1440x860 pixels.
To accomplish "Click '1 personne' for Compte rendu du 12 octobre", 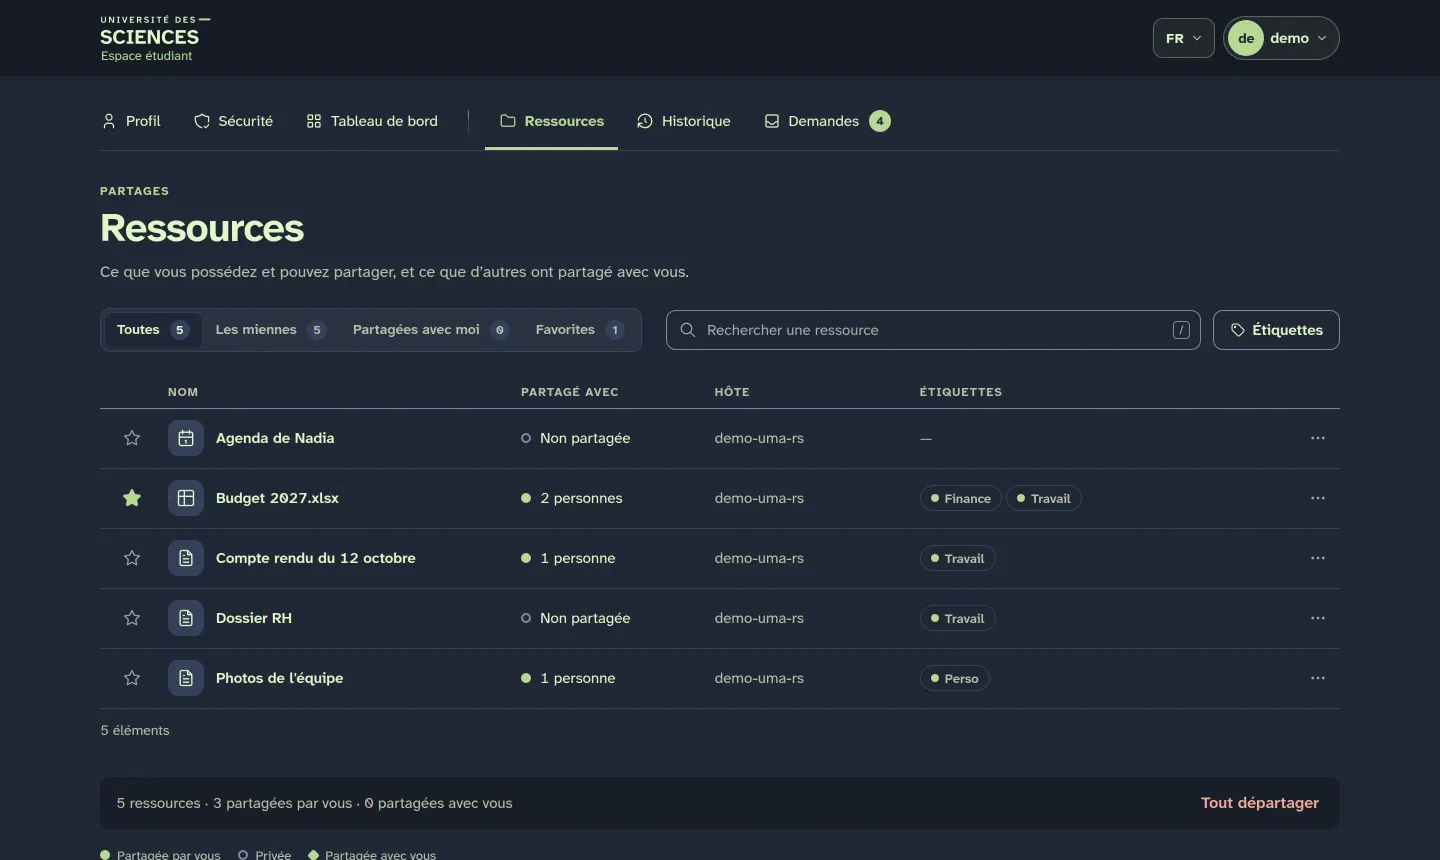I will (x=568, y=558).
